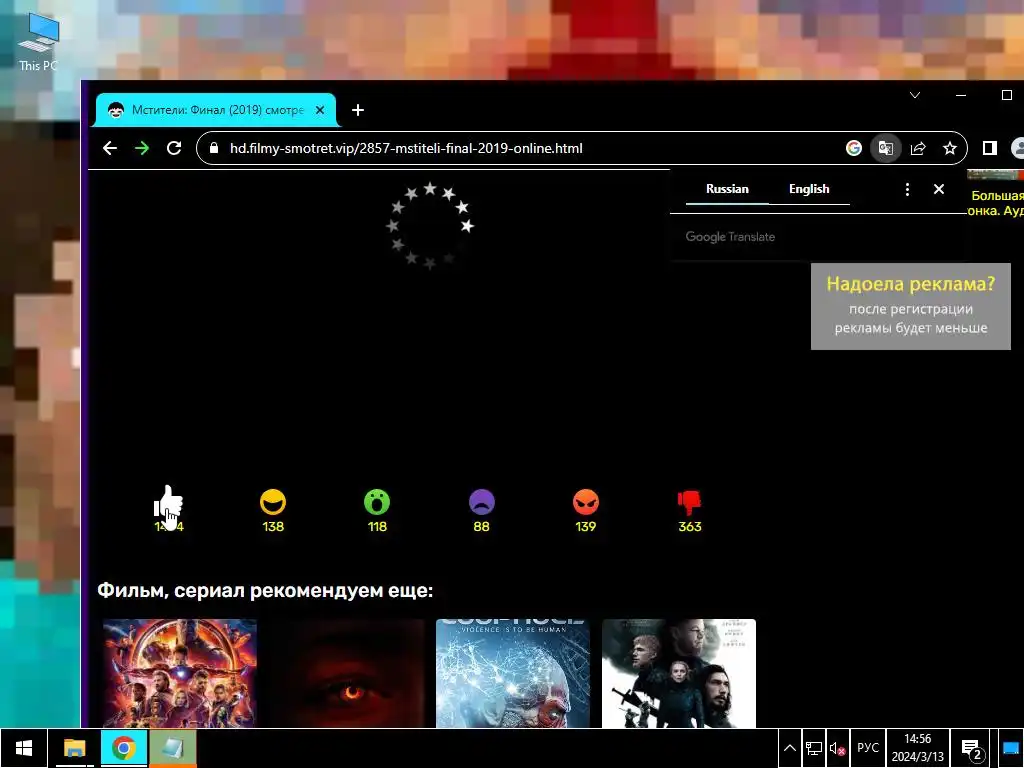
Task: Click surprised green emoji with 118
Action: pos(377,502)
